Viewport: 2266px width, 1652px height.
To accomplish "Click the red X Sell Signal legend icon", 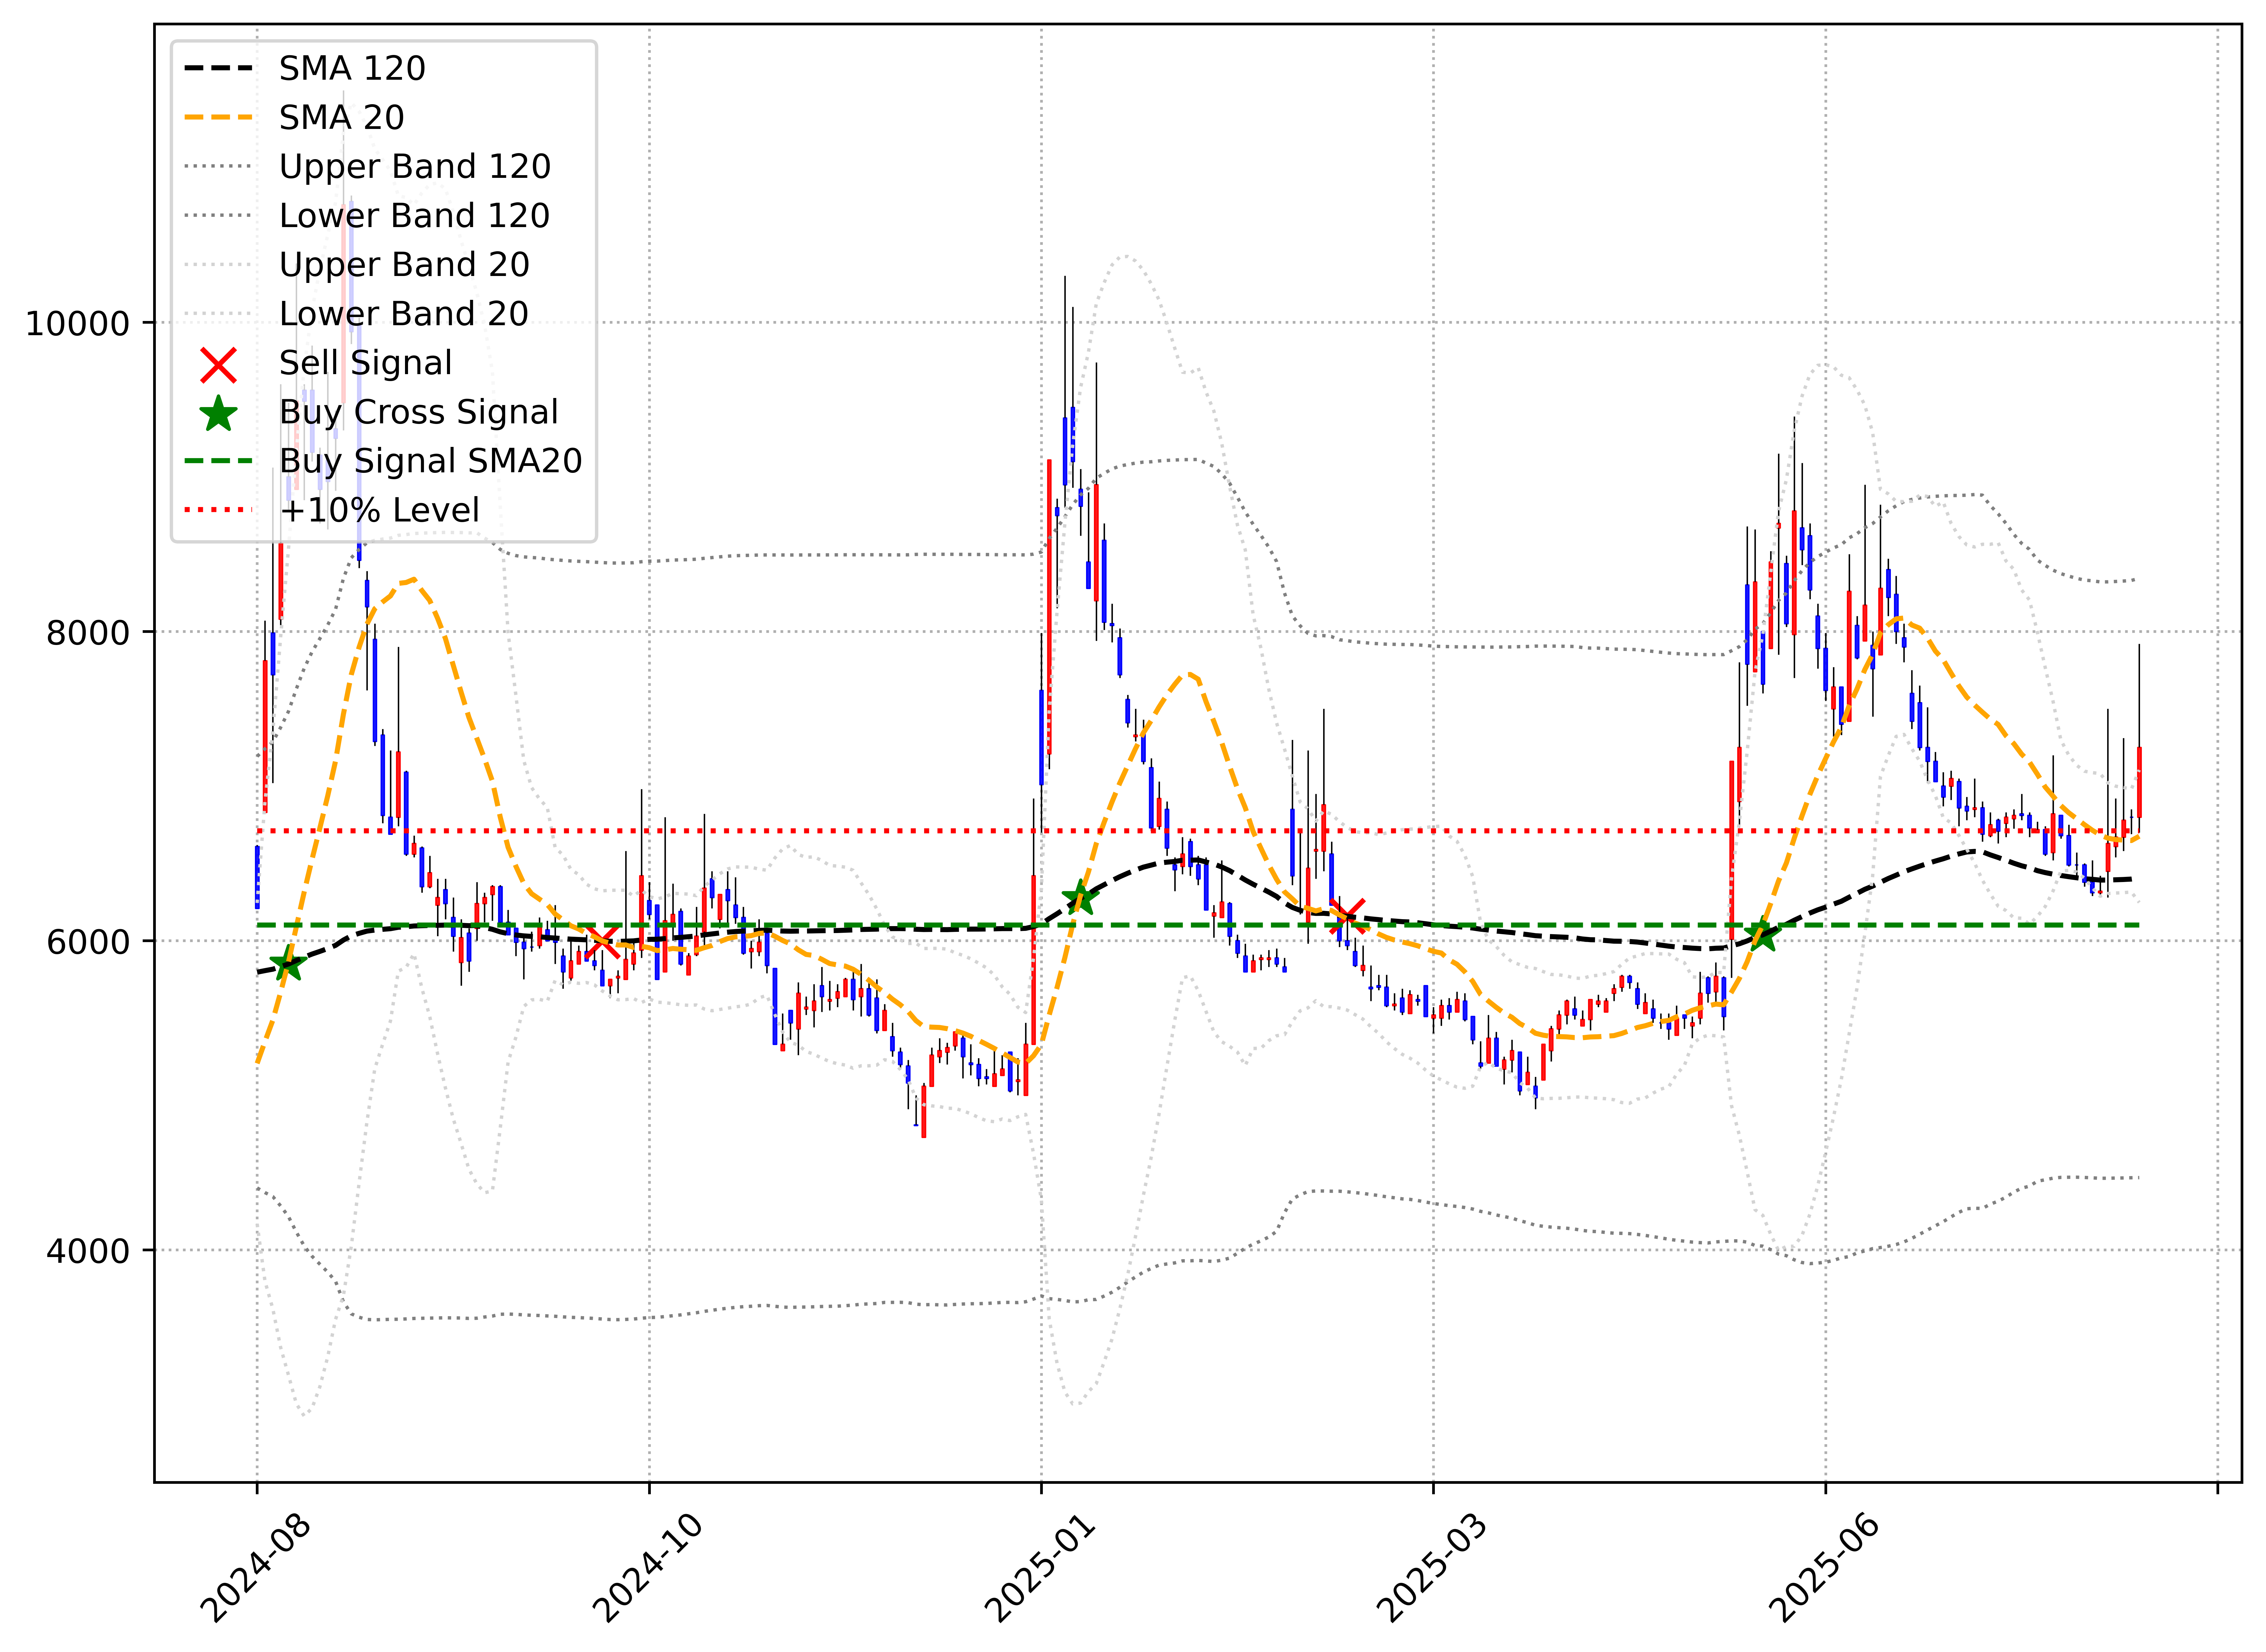I will (218, 365).
